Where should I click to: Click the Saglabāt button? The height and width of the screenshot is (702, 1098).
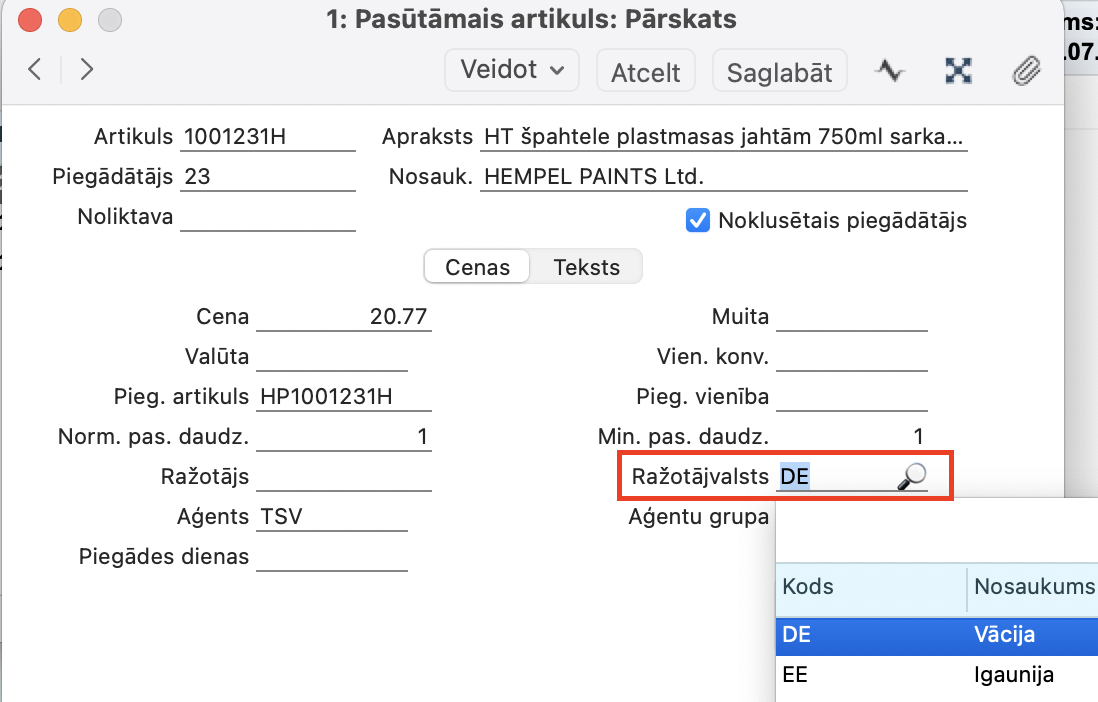[x=779, y=72]
